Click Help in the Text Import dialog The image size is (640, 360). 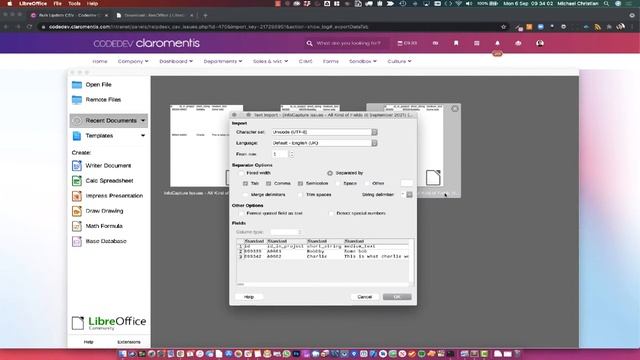pyautogui.click(x=249, y=297)
